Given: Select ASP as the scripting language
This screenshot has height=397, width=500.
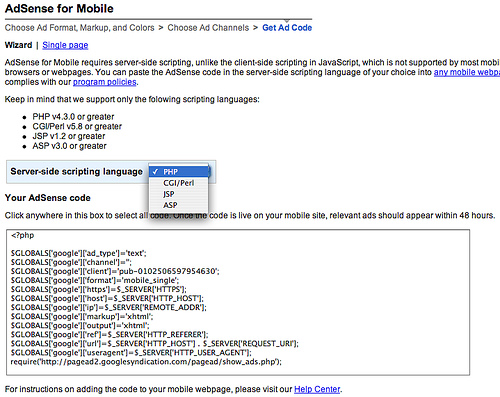Looking at the screenshot, I should click(x=179, y=205).
